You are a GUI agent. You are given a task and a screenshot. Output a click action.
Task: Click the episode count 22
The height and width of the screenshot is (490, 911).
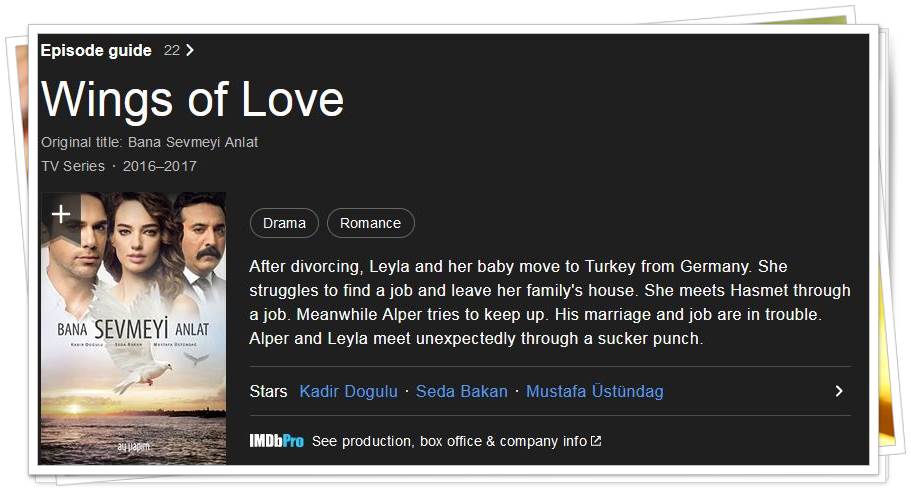(171, 51)
